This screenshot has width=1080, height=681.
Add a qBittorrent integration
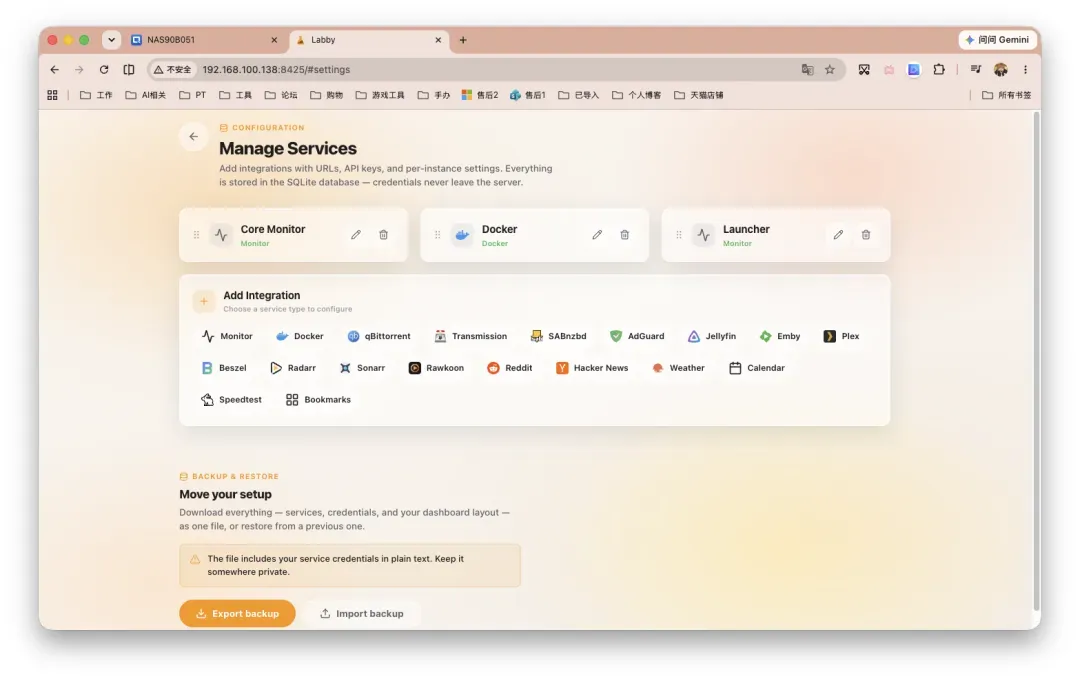379,336
